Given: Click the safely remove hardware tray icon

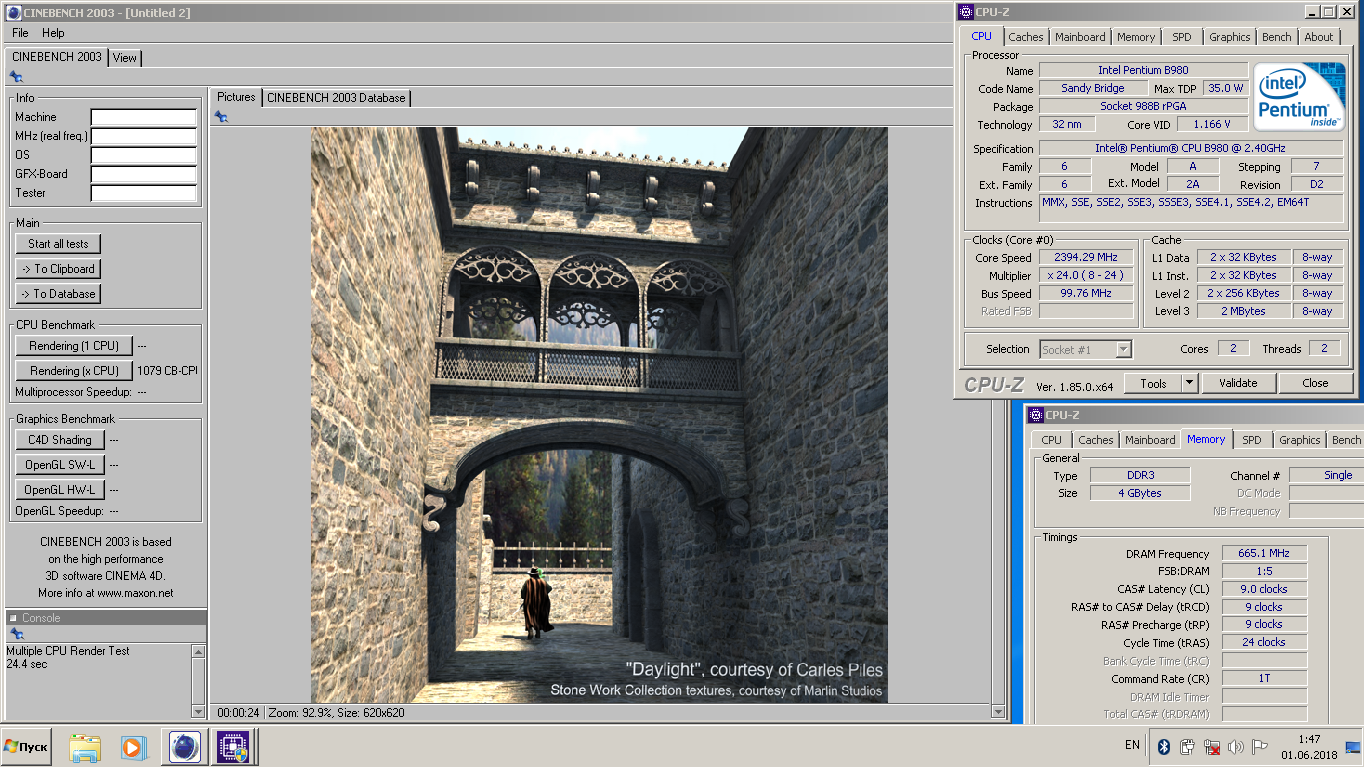Looking at the screenshot, I should 1187,747.
